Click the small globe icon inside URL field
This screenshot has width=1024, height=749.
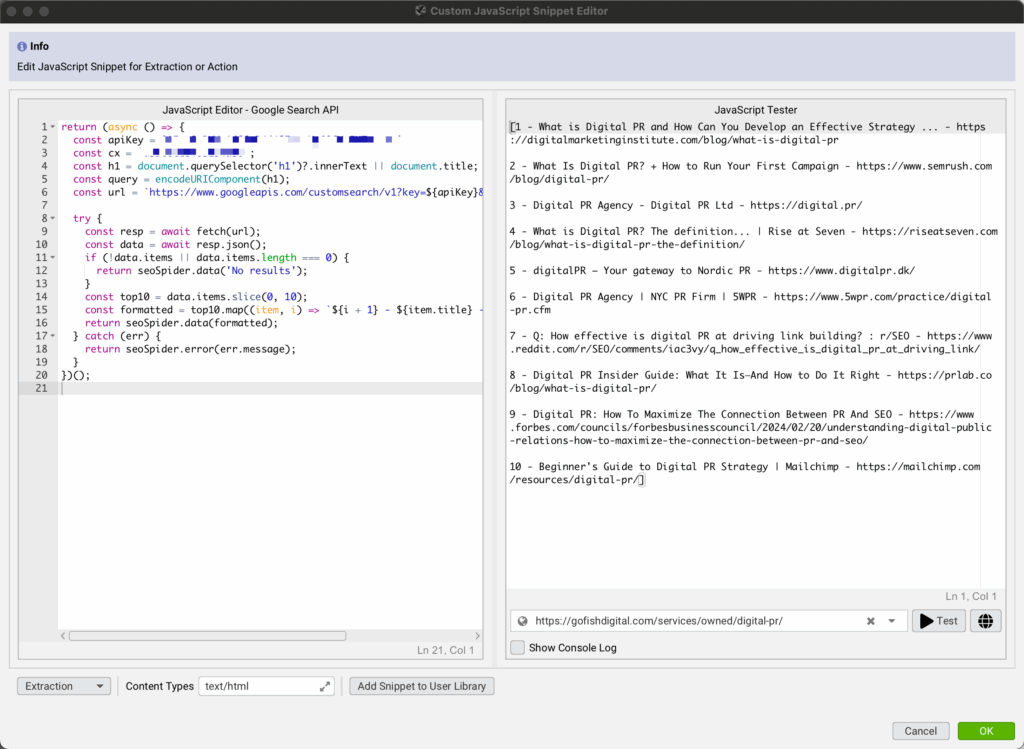(x=522, y=621)
